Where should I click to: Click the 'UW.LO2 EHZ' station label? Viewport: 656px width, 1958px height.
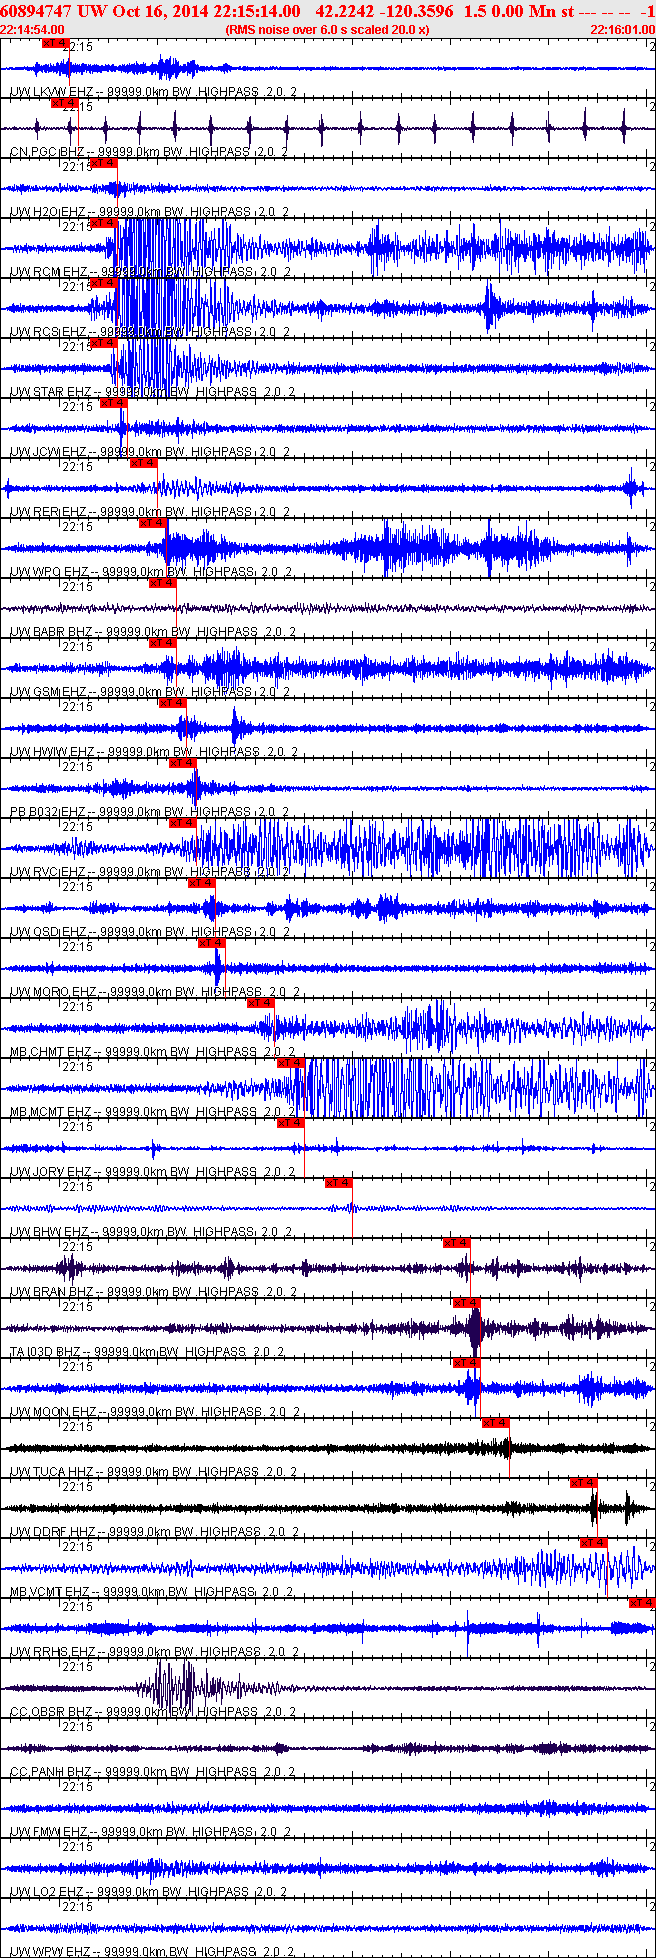click(x=48, y=1892)
